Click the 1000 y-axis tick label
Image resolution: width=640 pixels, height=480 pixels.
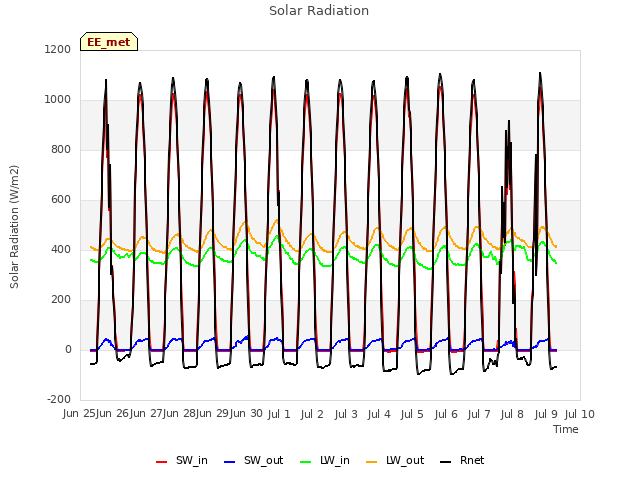[x=58, y=100]
